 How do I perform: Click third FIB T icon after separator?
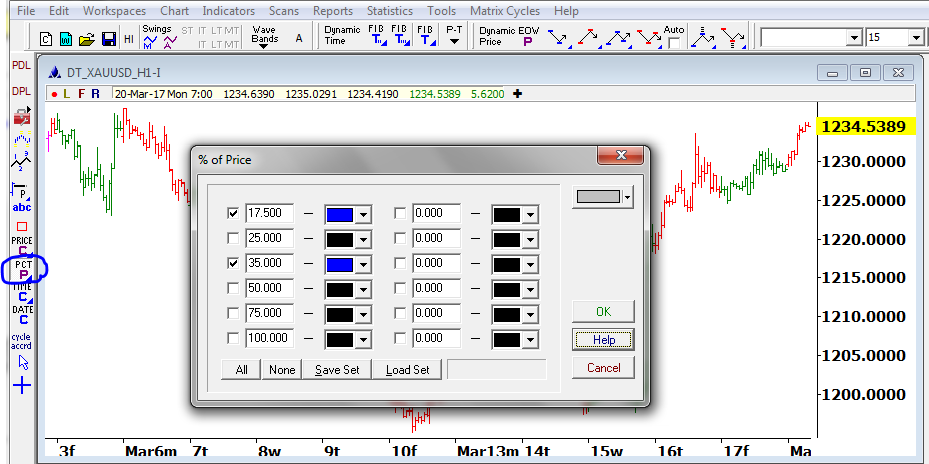[426, 36]
